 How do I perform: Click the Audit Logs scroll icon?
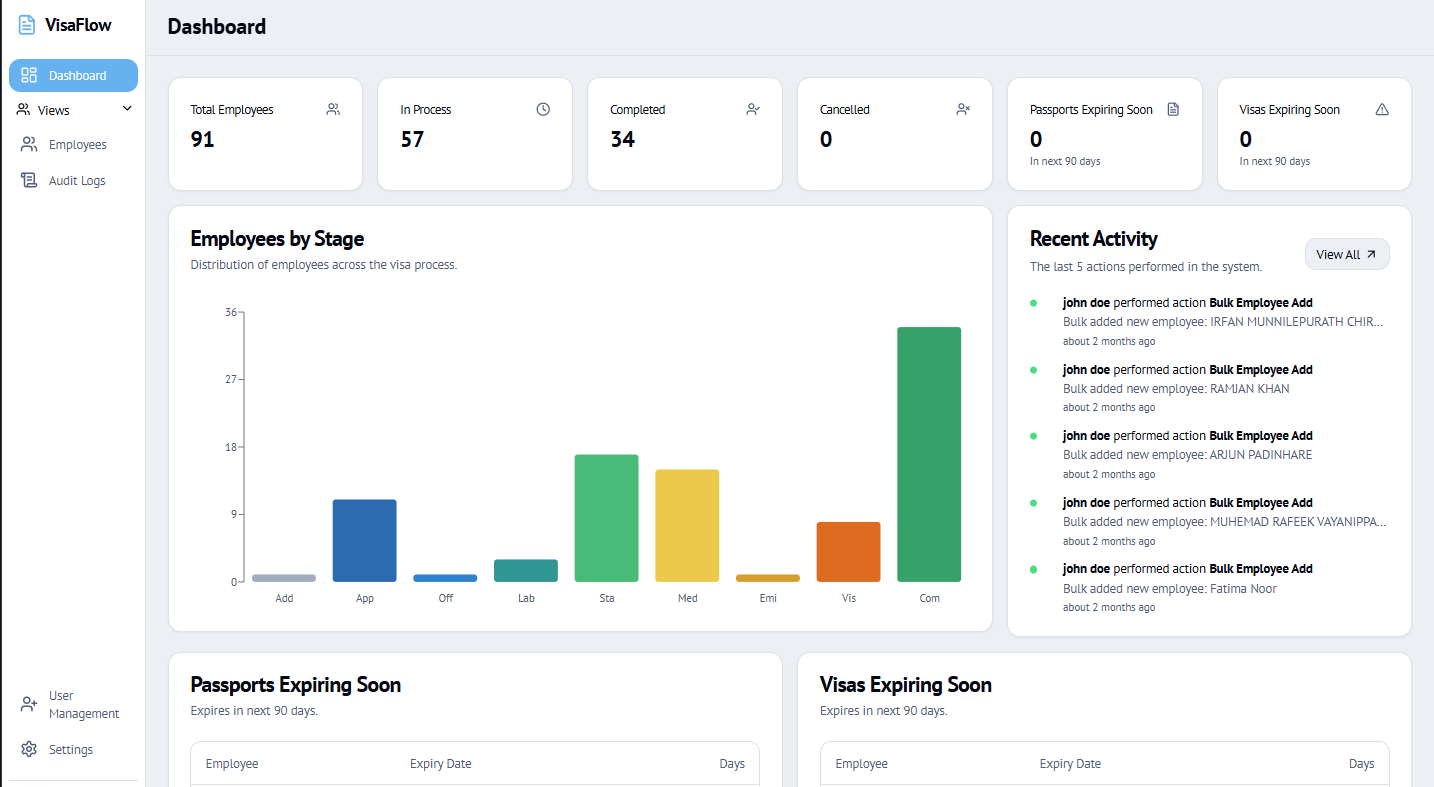[x=29, y=181]
